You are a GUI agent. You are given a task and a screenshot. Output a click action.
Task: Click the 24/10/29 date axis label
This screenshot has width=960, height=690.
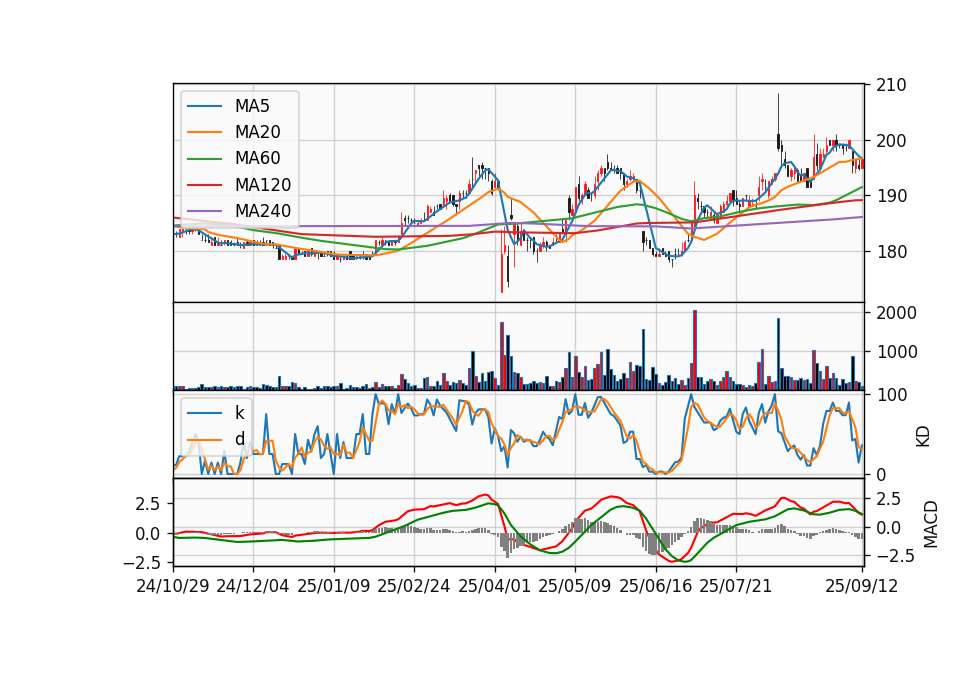coord(173,586)
